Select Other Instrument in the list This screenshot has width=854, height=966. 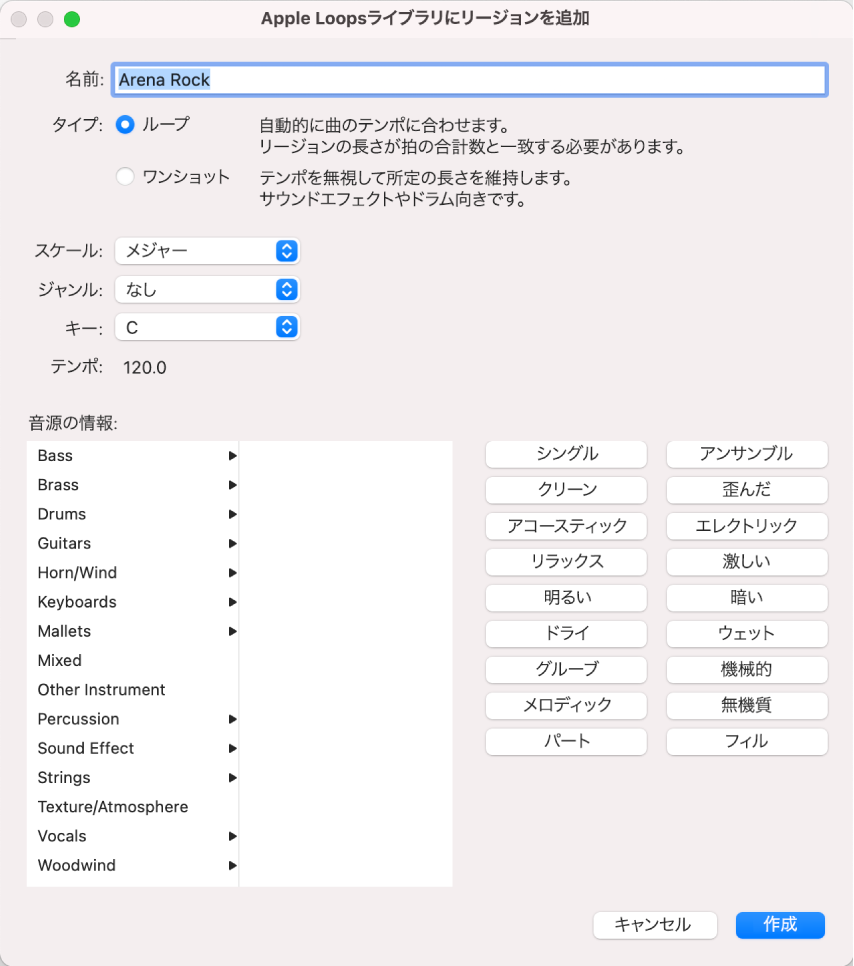[x=132, y=690]
